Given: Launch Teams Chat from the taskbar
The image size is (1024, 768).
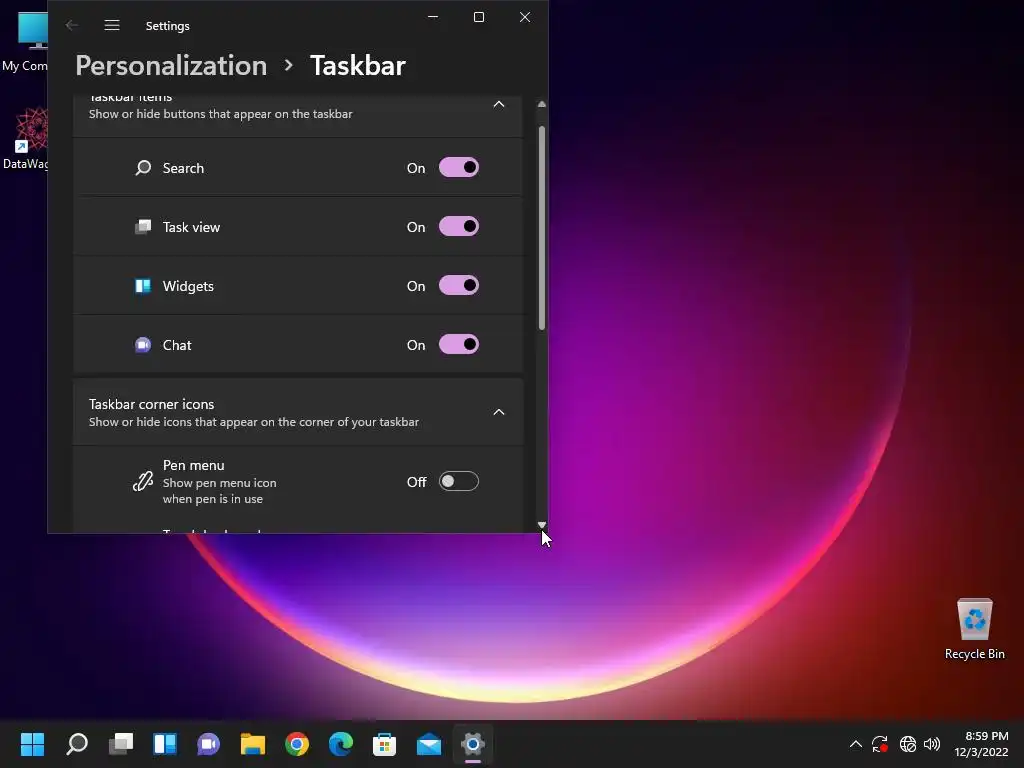Looking at the screenshot, I should [209, 743].
